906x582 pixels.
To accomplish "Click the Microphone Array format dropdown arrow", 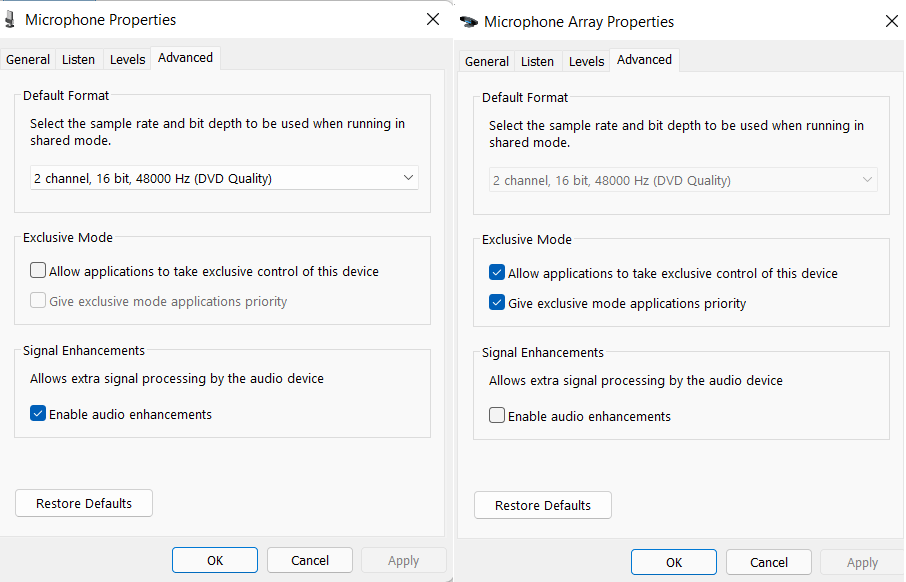I will (x=867, y=180).
